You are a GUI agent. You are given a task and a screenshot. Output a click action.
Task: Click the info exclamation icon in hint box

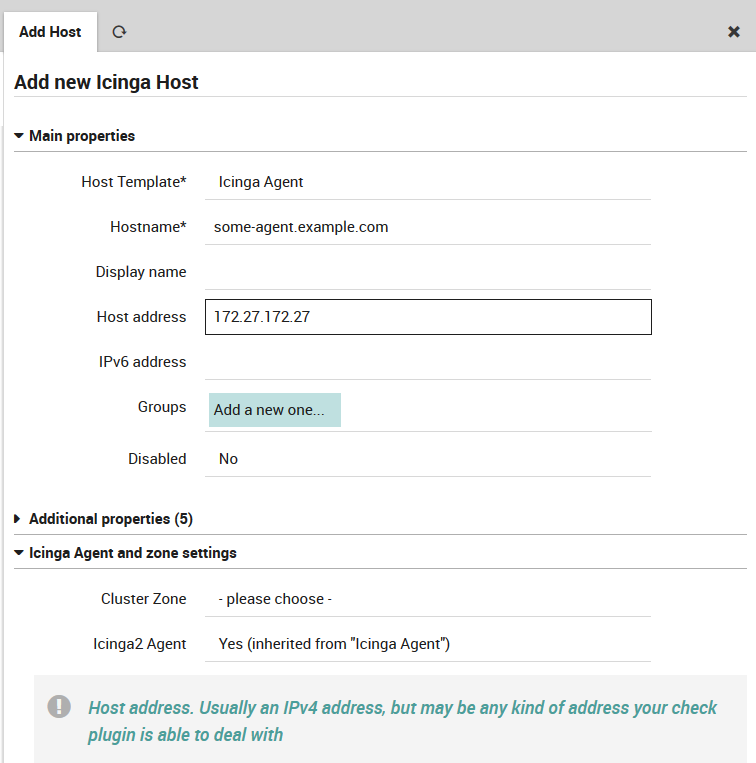[x=60, y=707]
